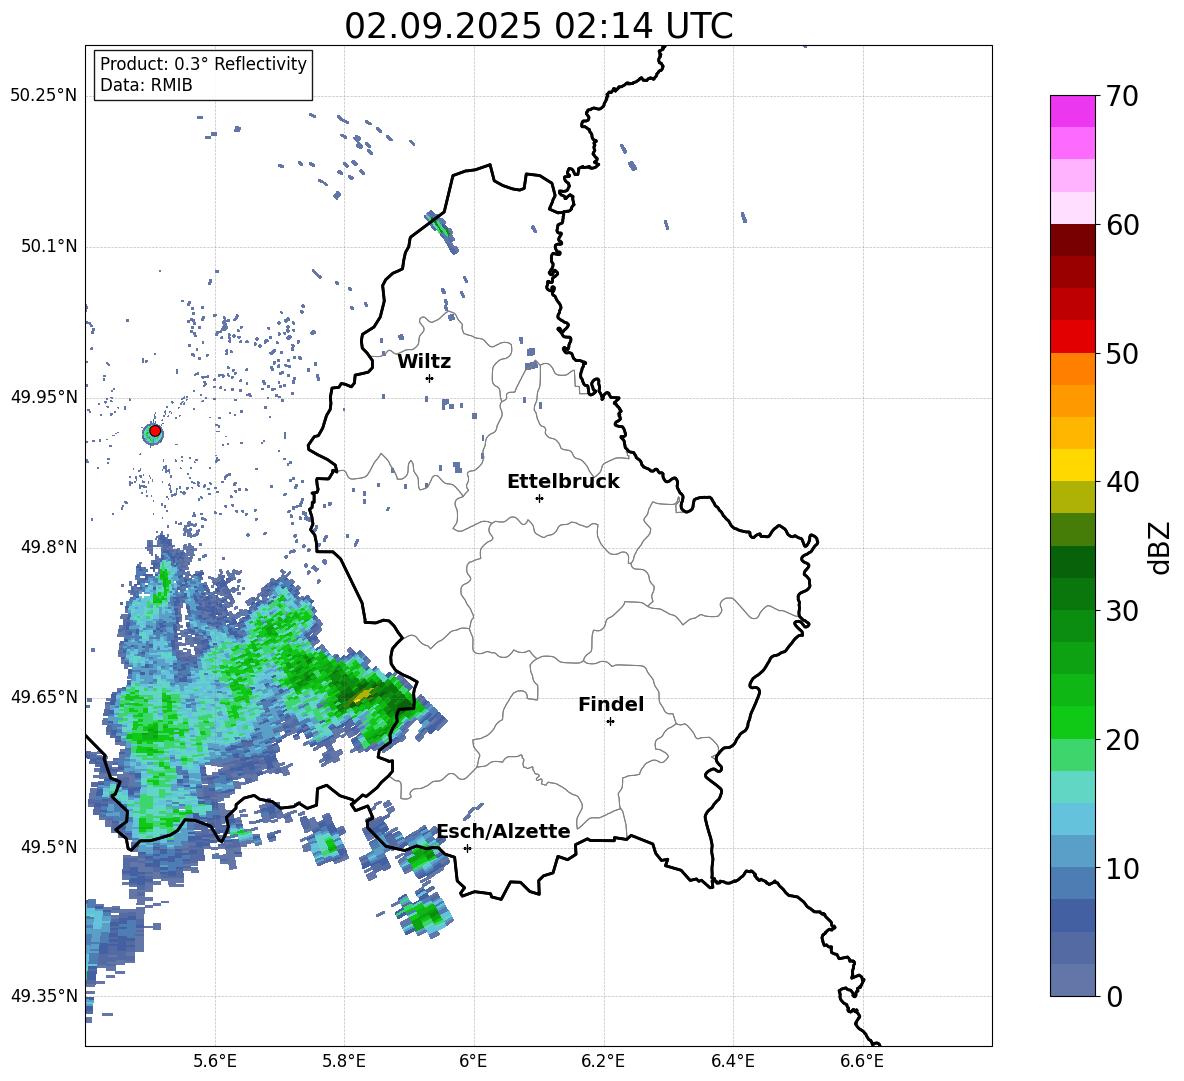Viewport: 1184px width, 1081px height.
Task: Click the isolated green echo south of Esch/Alzette
Action: click(423, 915)
